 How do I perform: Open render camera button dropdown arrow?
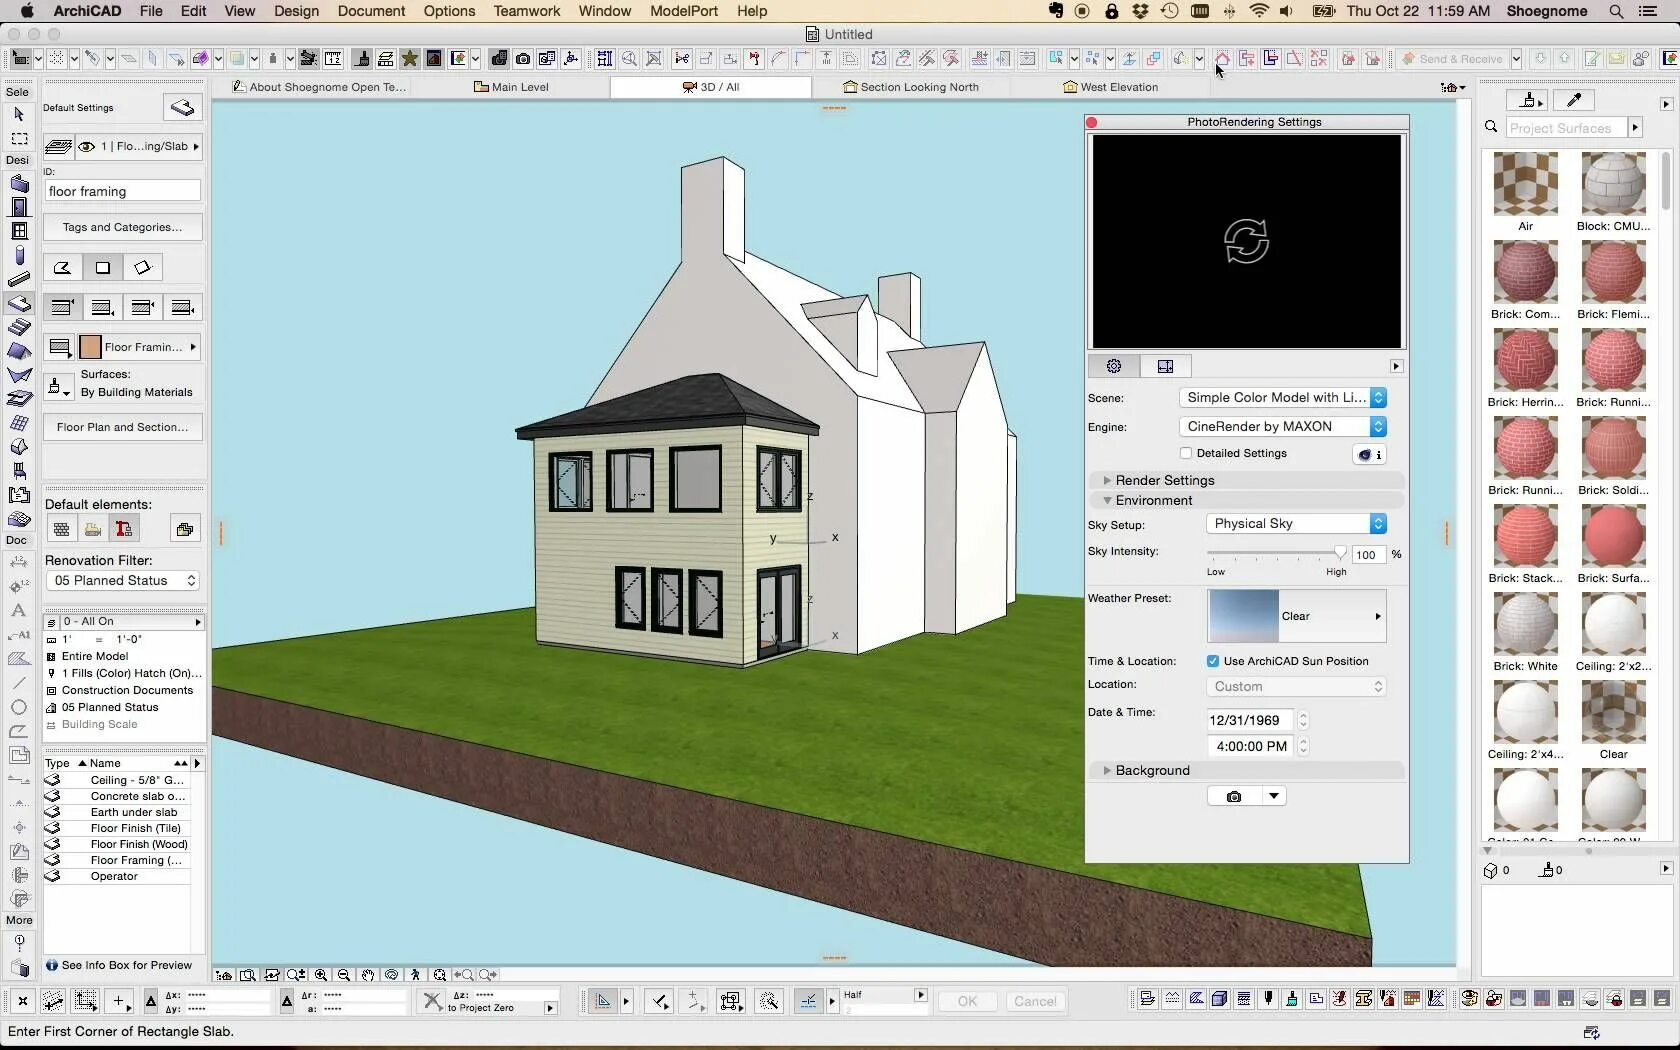[x=1273, y=796]
